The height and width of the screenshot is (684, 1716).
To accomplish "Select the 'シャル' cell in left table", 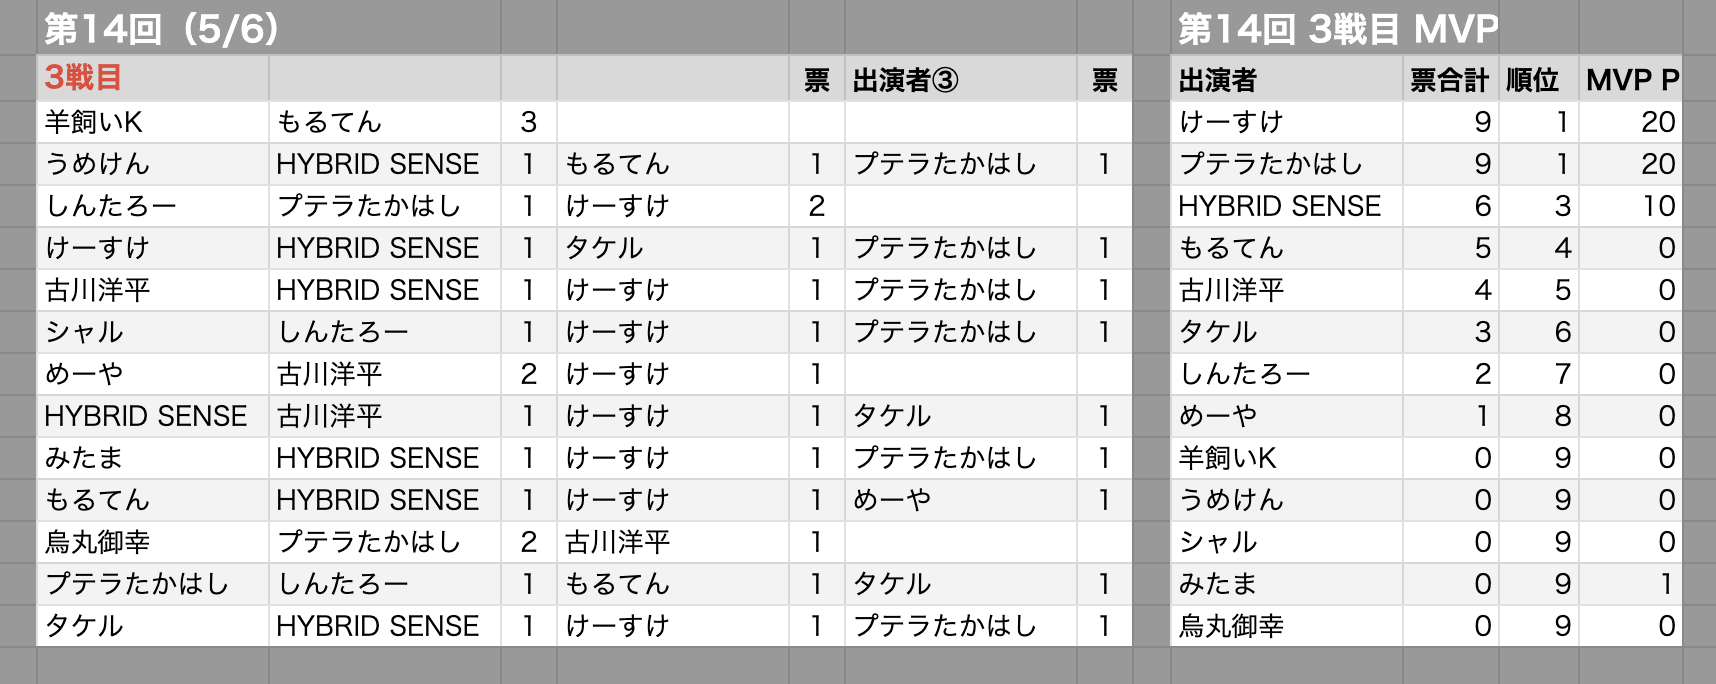I will pos(84,332).
